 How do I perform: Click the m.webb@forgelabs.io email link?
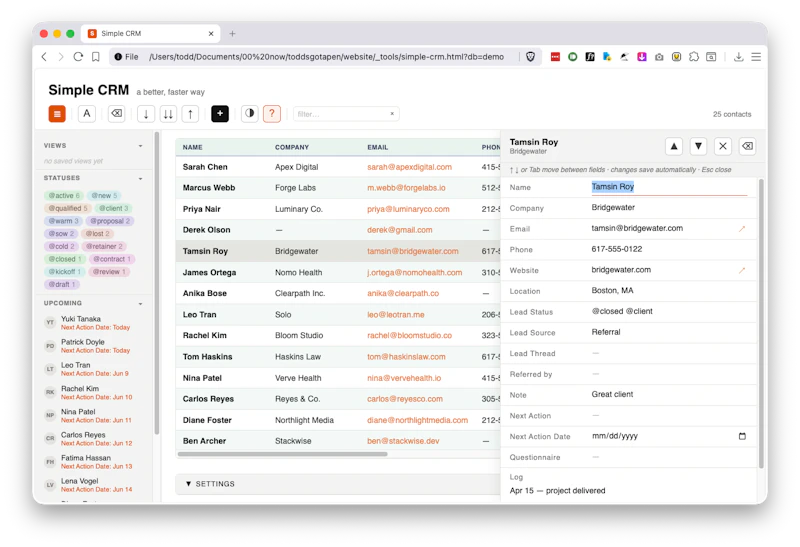click(x=406, y=188)
